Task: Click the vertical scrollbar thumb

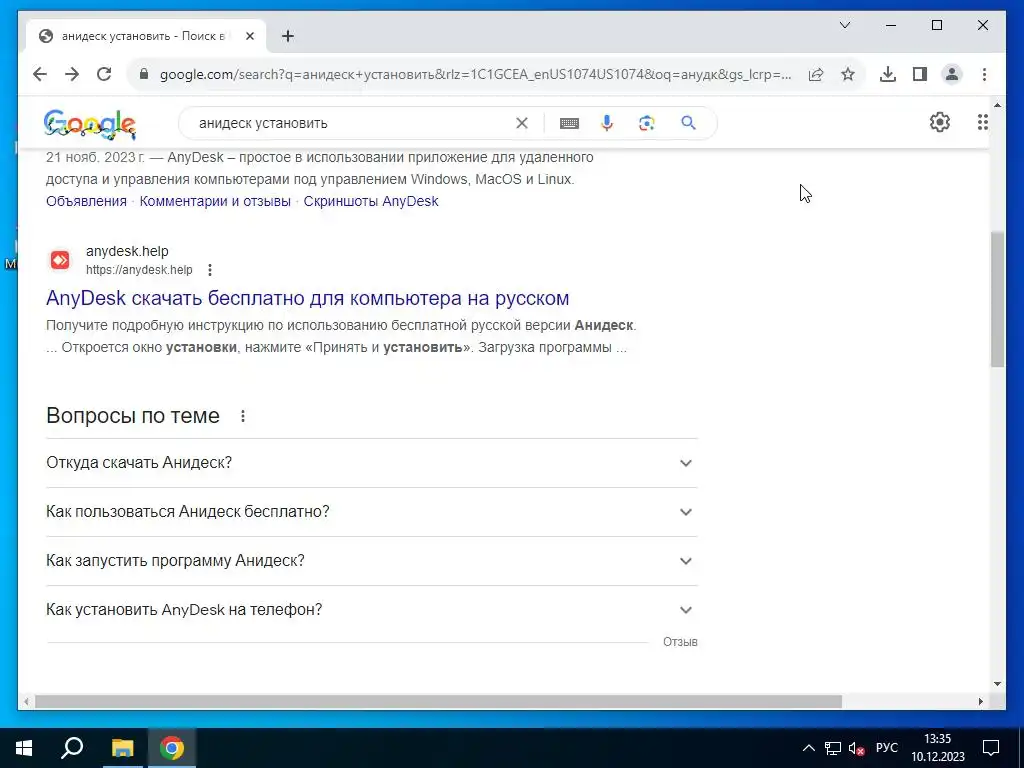Action: pos(997,298)
